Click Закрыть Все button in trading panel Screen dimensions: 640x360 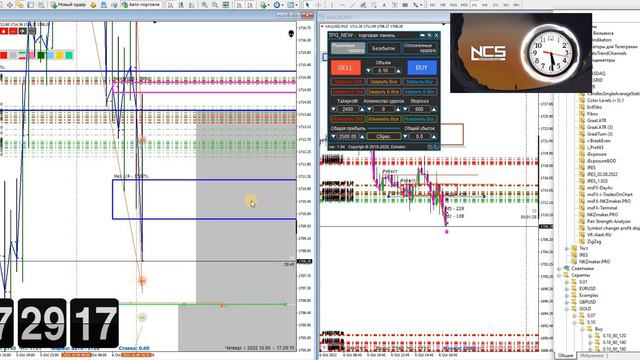383,82
